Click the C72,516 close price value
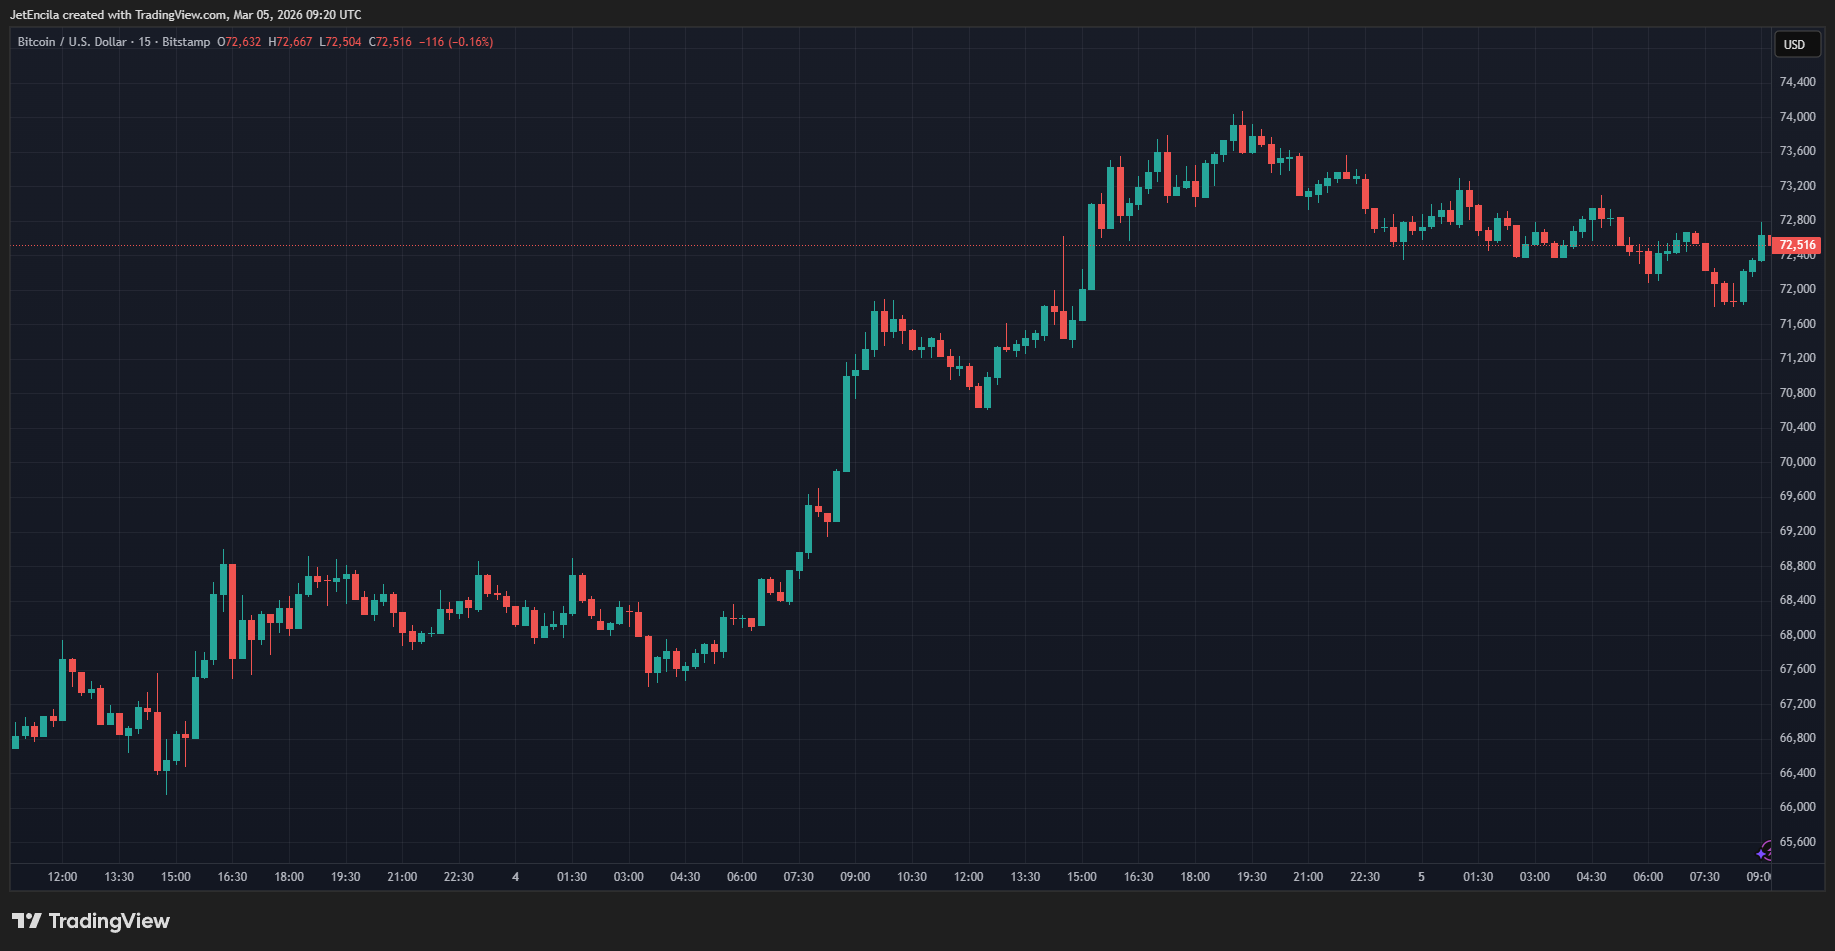The height and width of the screenshot is (951, 1835). coord(390,42)
